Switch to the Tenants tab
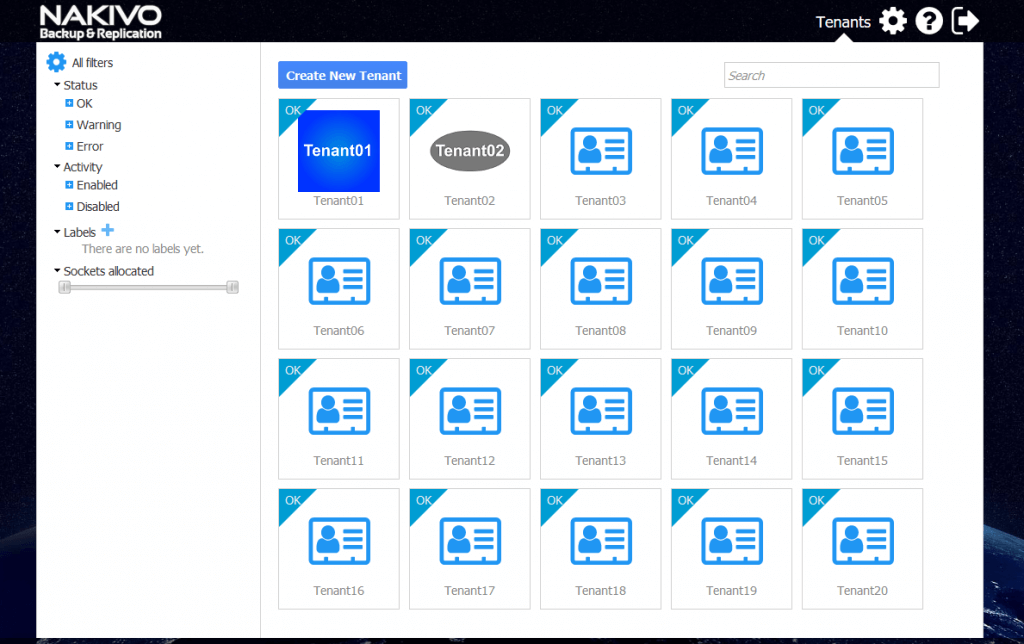1024x644 pixels. [x=843, y=22]
